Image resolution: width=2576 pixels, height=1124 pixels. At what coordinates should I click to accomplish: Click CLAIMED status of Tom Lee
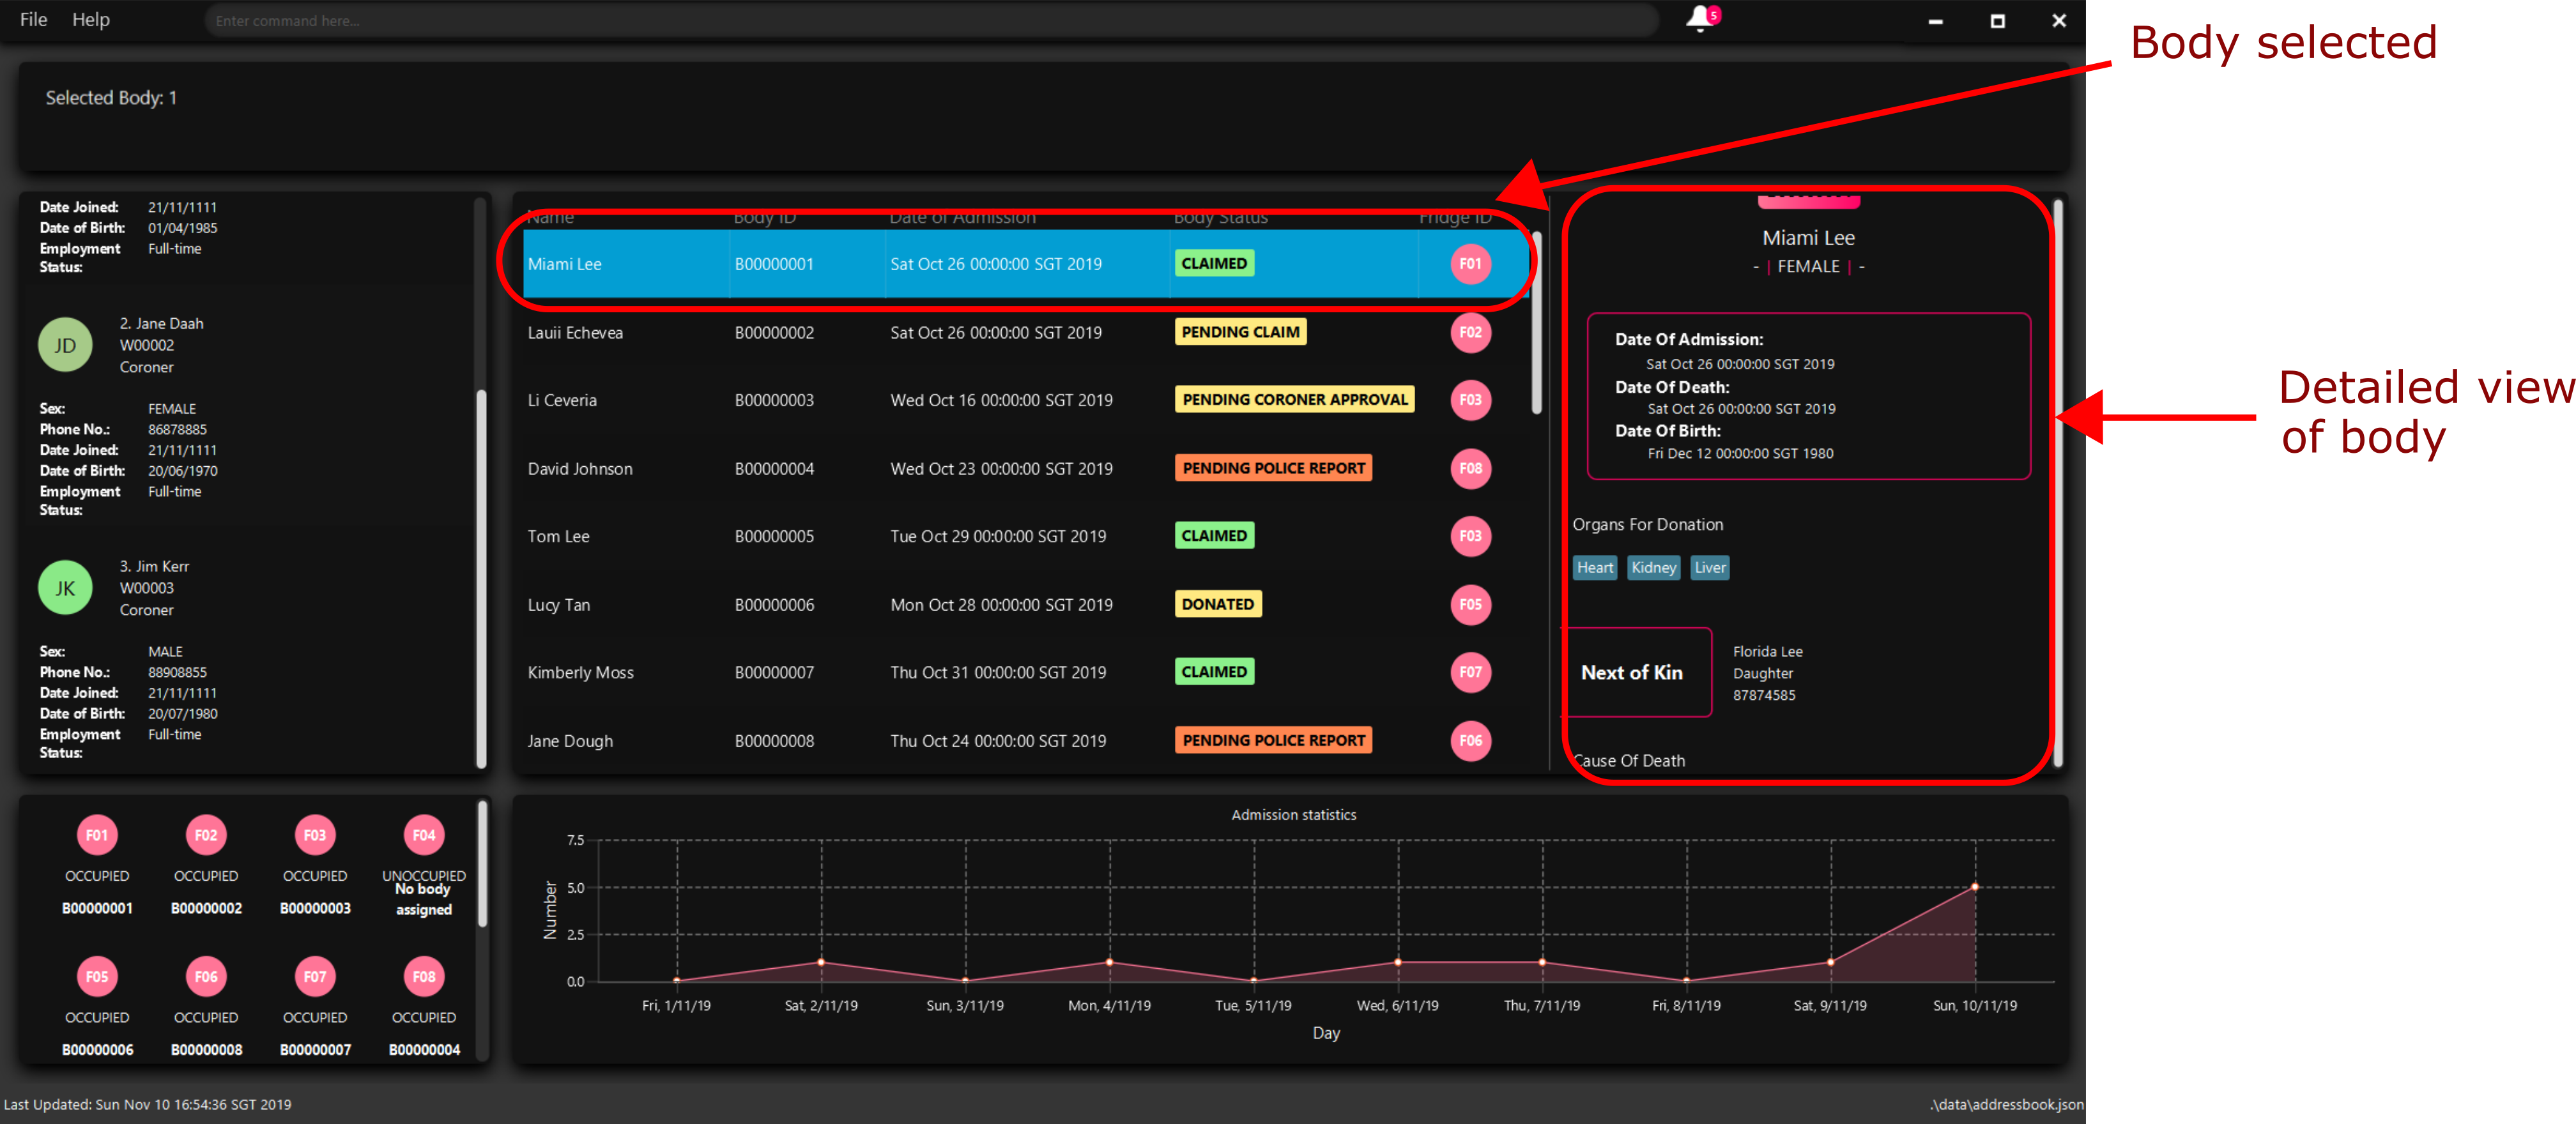1214,536
